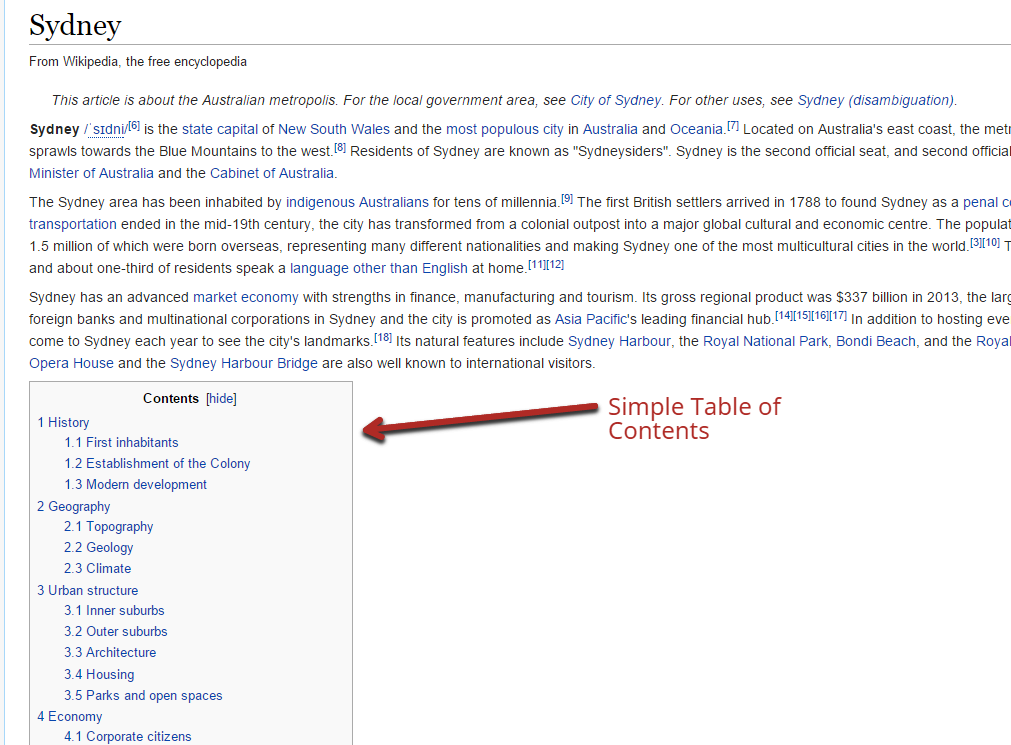The height and width of the screenshot is (745, 1011).
Task: Open '4.1 Corporate citizens' contents link
Action: point(128,737)
